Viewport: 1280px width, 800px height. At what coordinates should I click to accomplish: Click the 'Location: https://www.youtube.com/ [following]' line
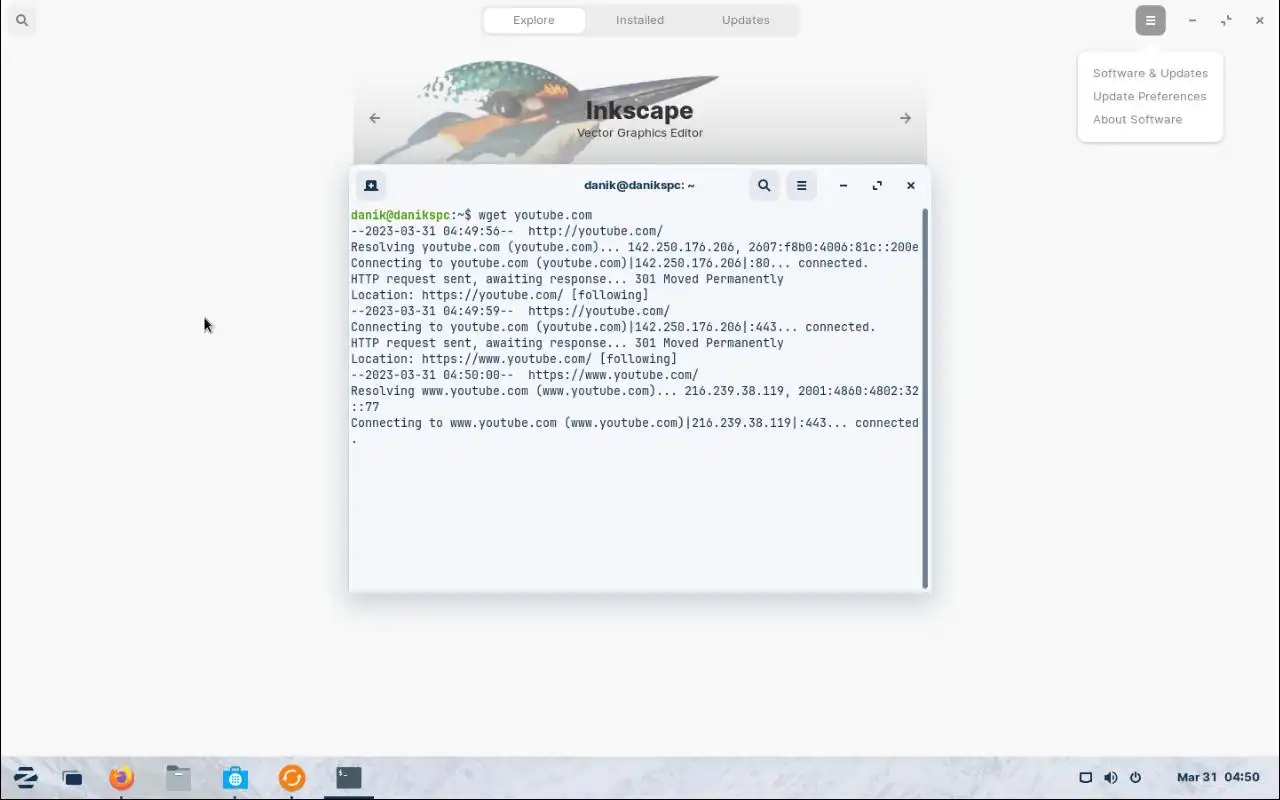tap(514, 359)
